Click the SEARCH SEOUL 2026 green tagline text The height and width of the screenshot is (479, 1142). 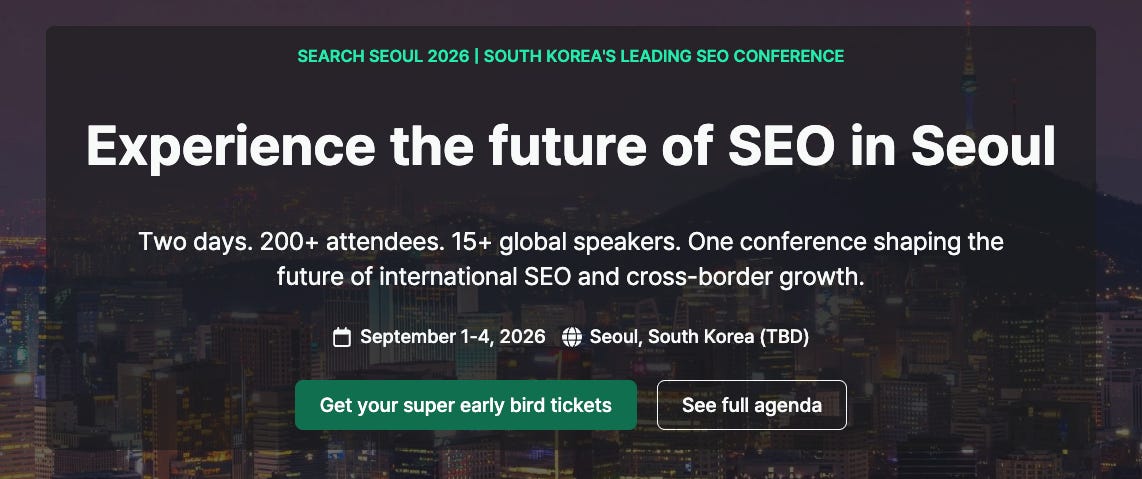point(383,56)
